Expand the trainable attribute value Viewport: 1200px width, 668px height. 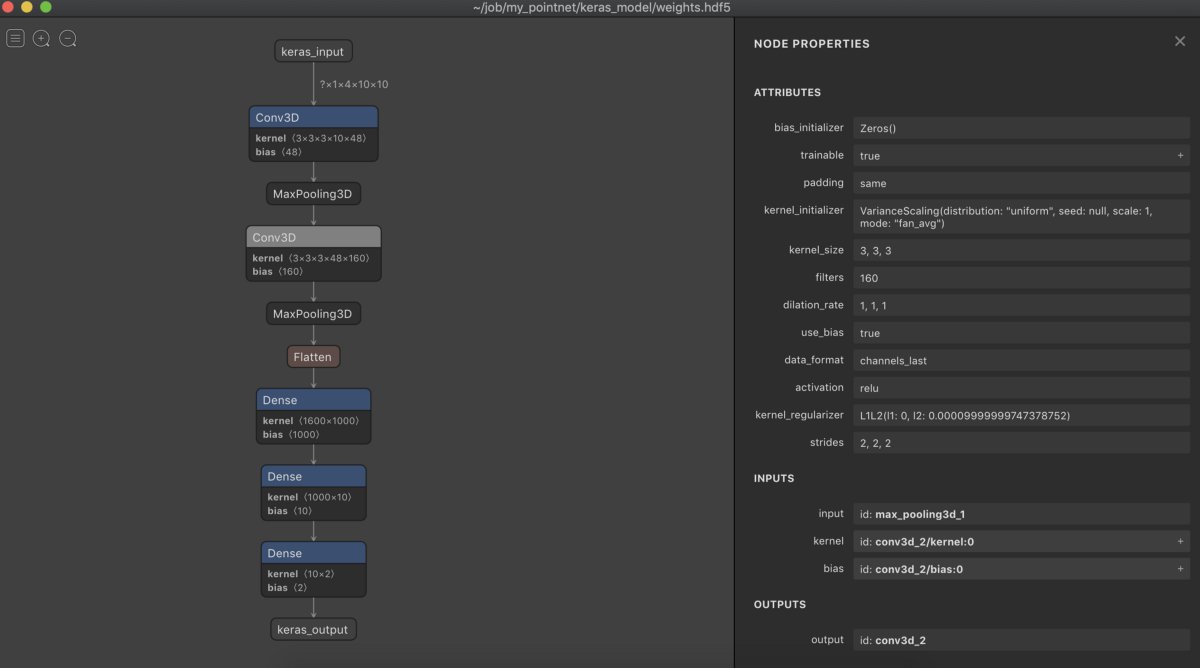tap(1180, 155)
